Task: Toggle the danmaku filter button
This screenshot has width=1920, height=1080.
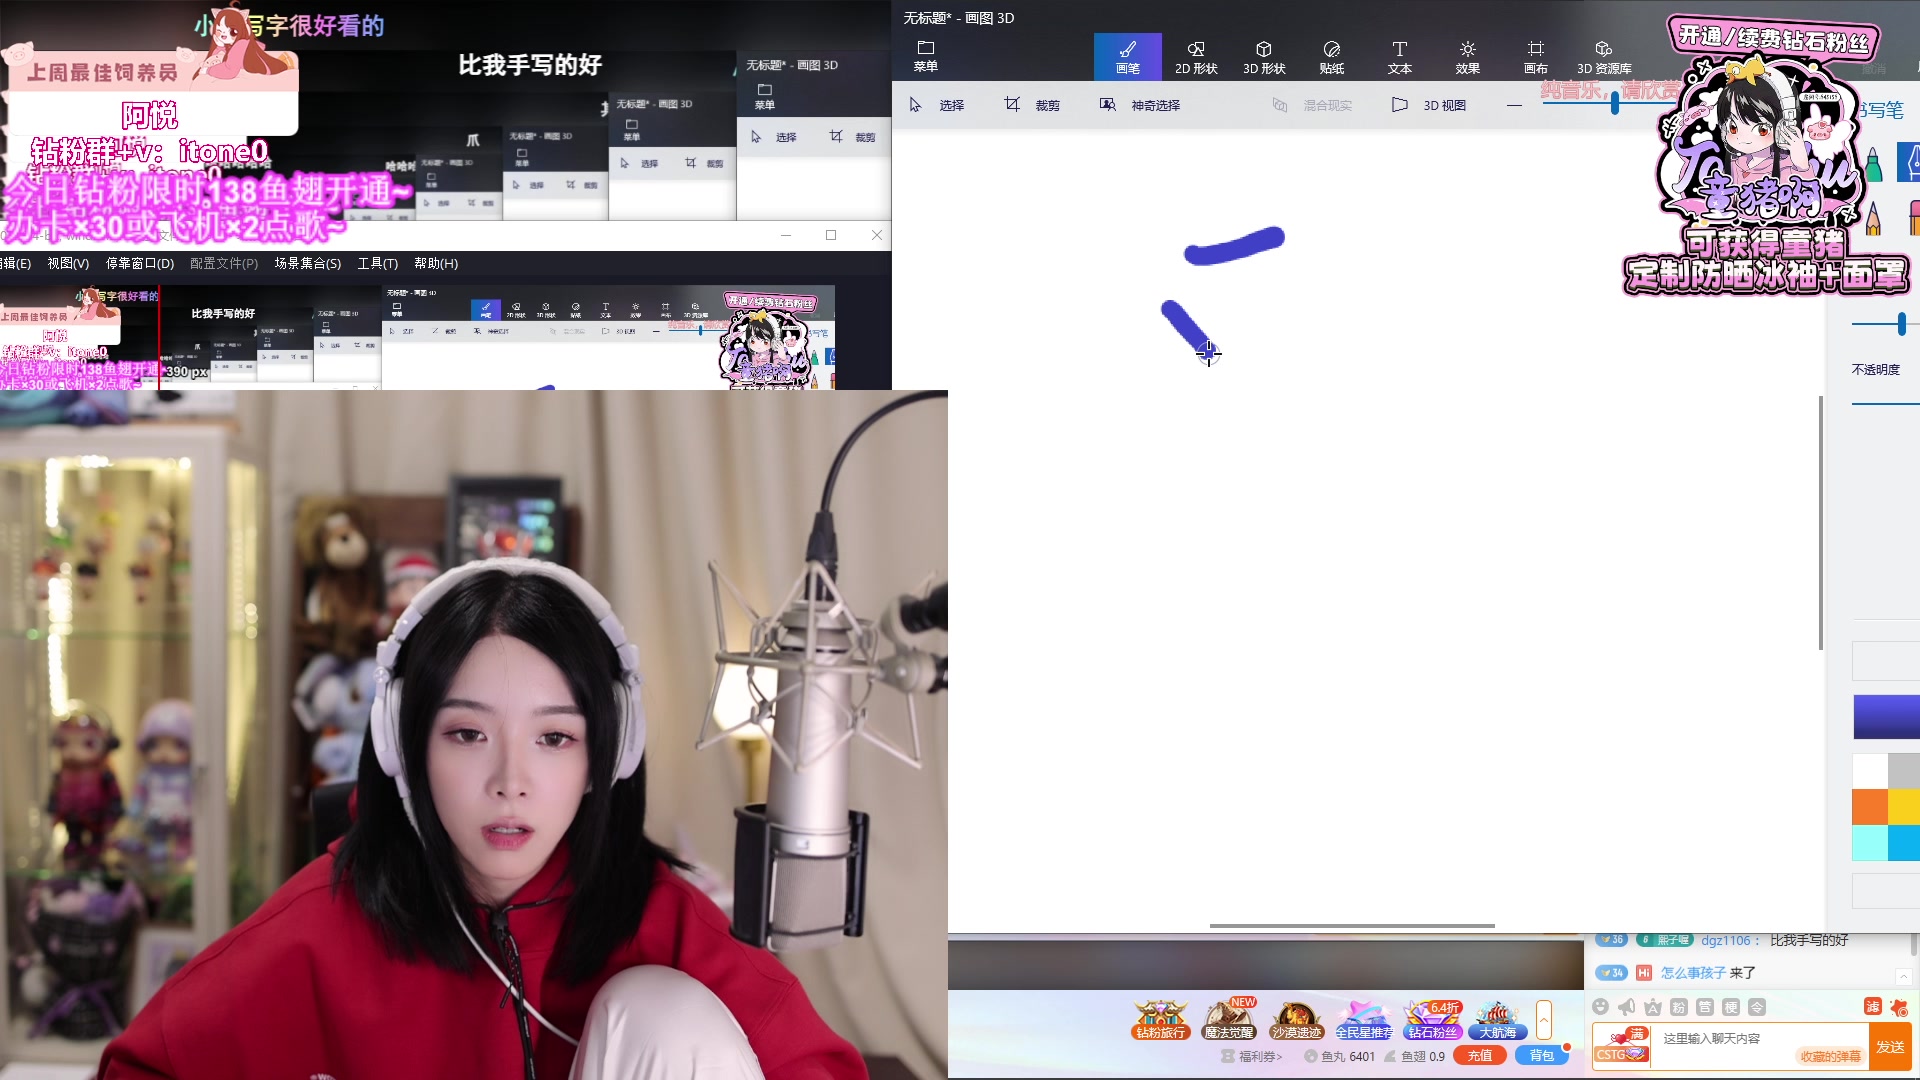Action: (x=1872, y=1007)
